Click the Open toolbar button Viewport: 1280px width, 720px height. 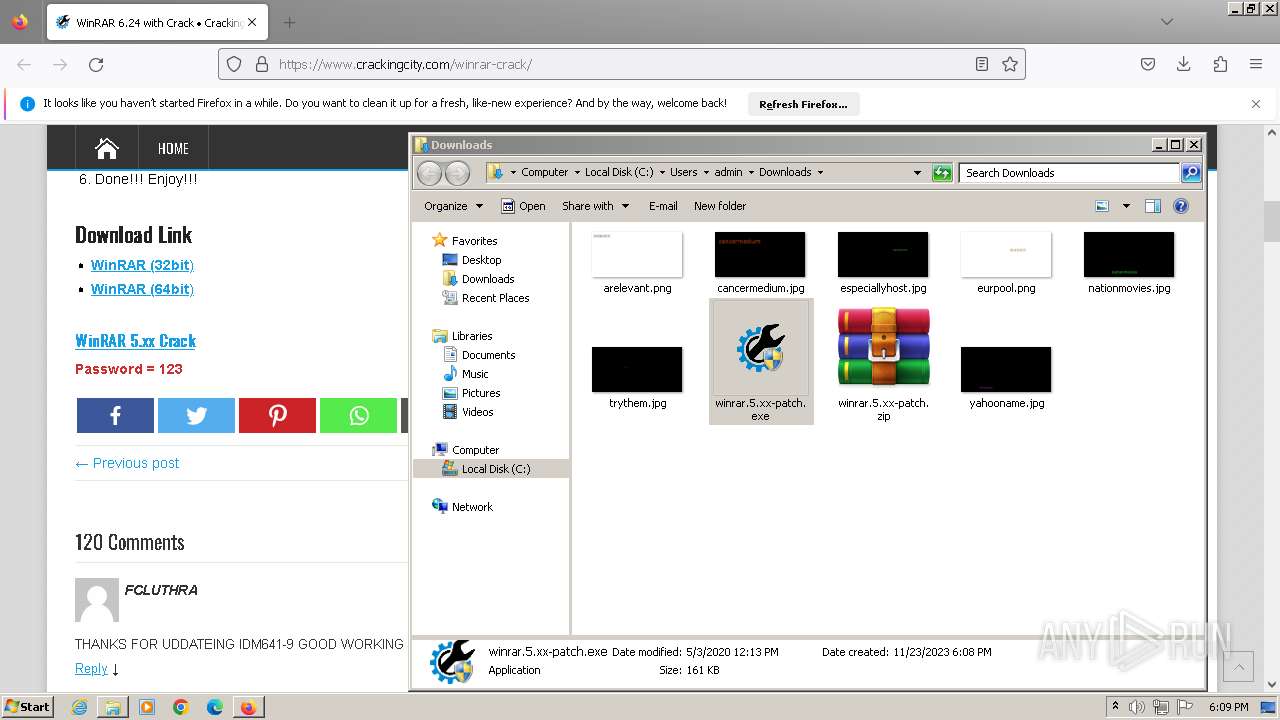[523, 206]
